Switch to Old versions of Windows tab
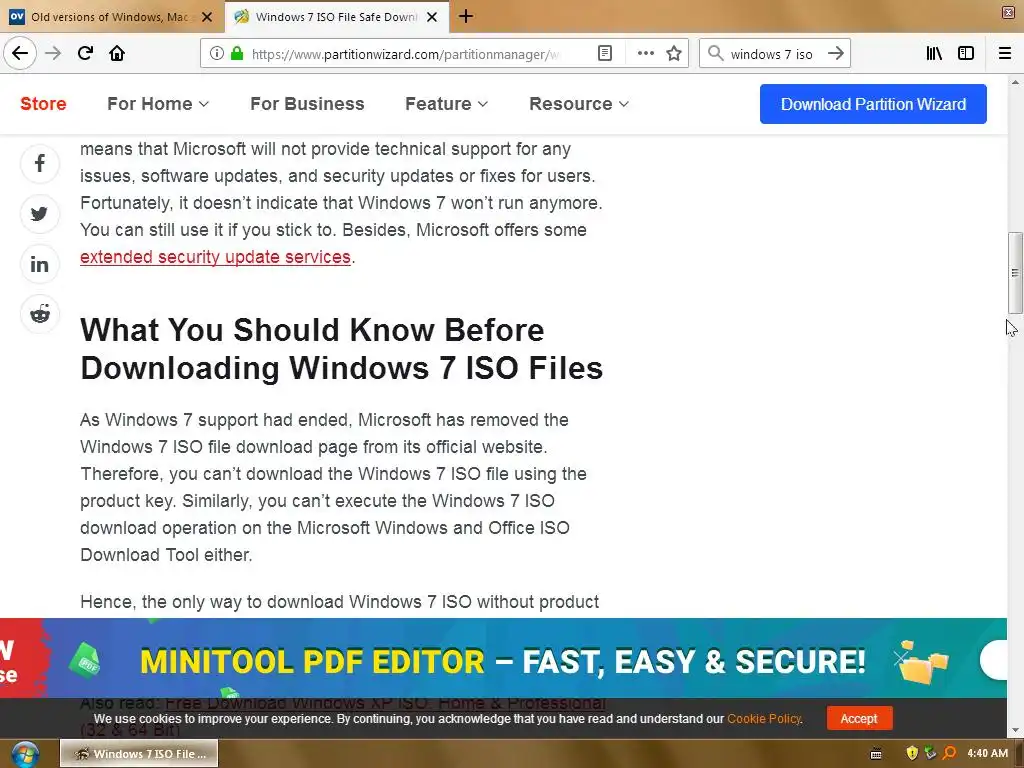Viewport: 1024px width, 768px height. click(111, 17)
